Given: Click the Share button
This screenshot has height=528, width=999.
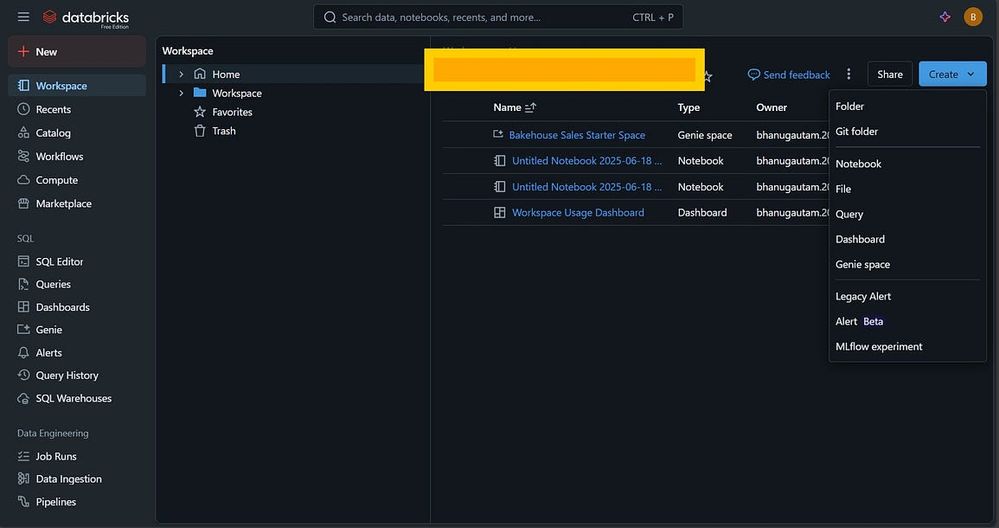Looking at the screenshot, I should tap(889, 74).
